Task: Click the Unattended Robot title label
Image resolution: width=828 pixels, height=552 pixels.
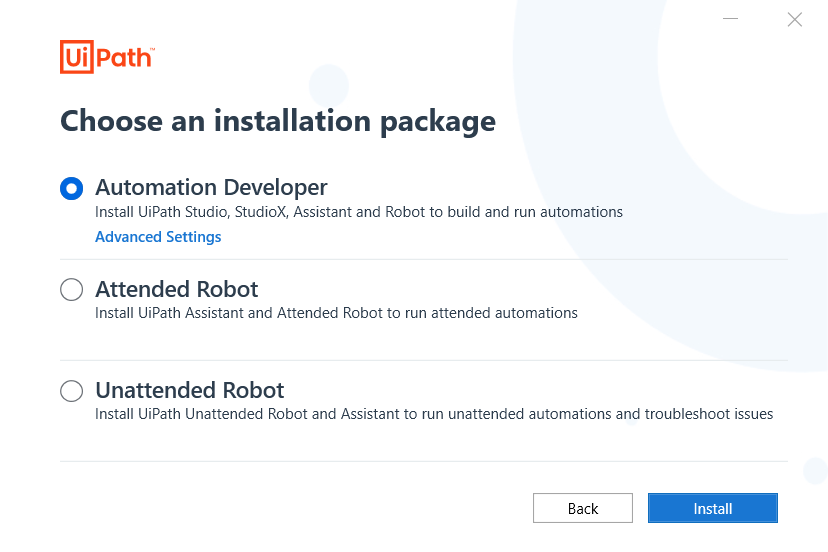Action: [190, 390]
